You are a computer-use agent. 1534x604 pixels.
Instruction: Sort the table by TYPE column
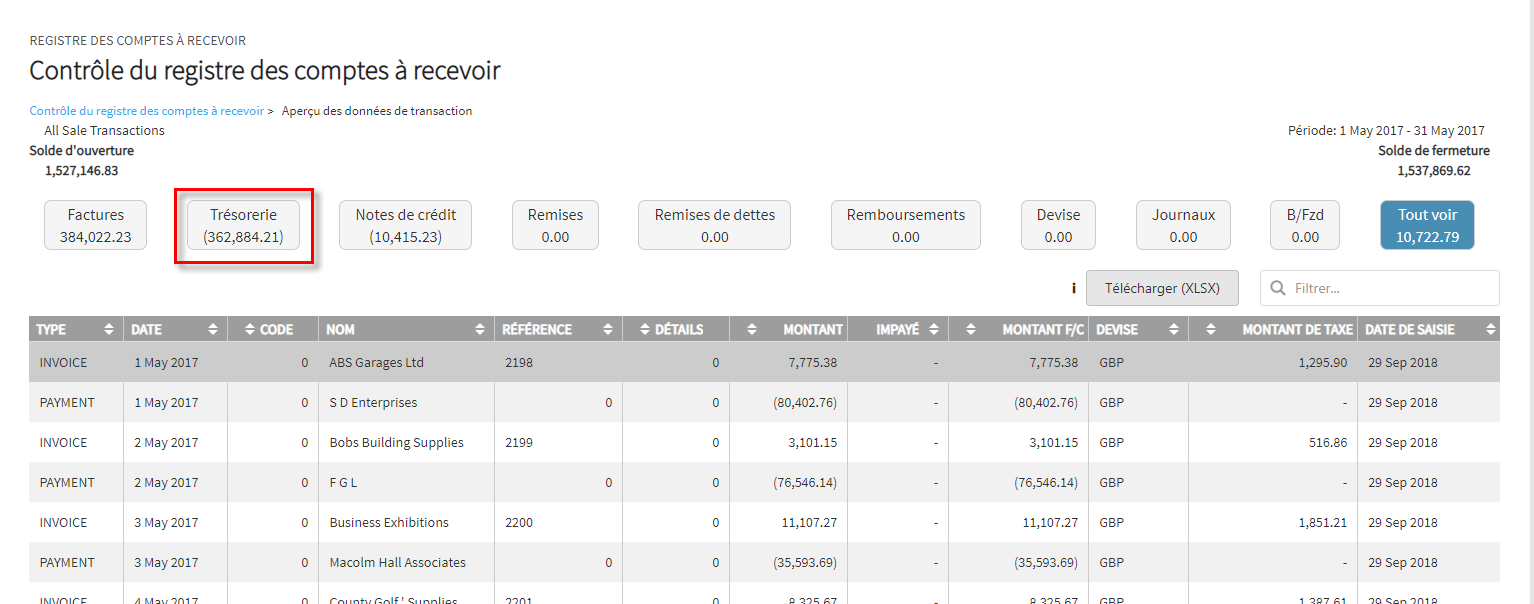[108, 330]
